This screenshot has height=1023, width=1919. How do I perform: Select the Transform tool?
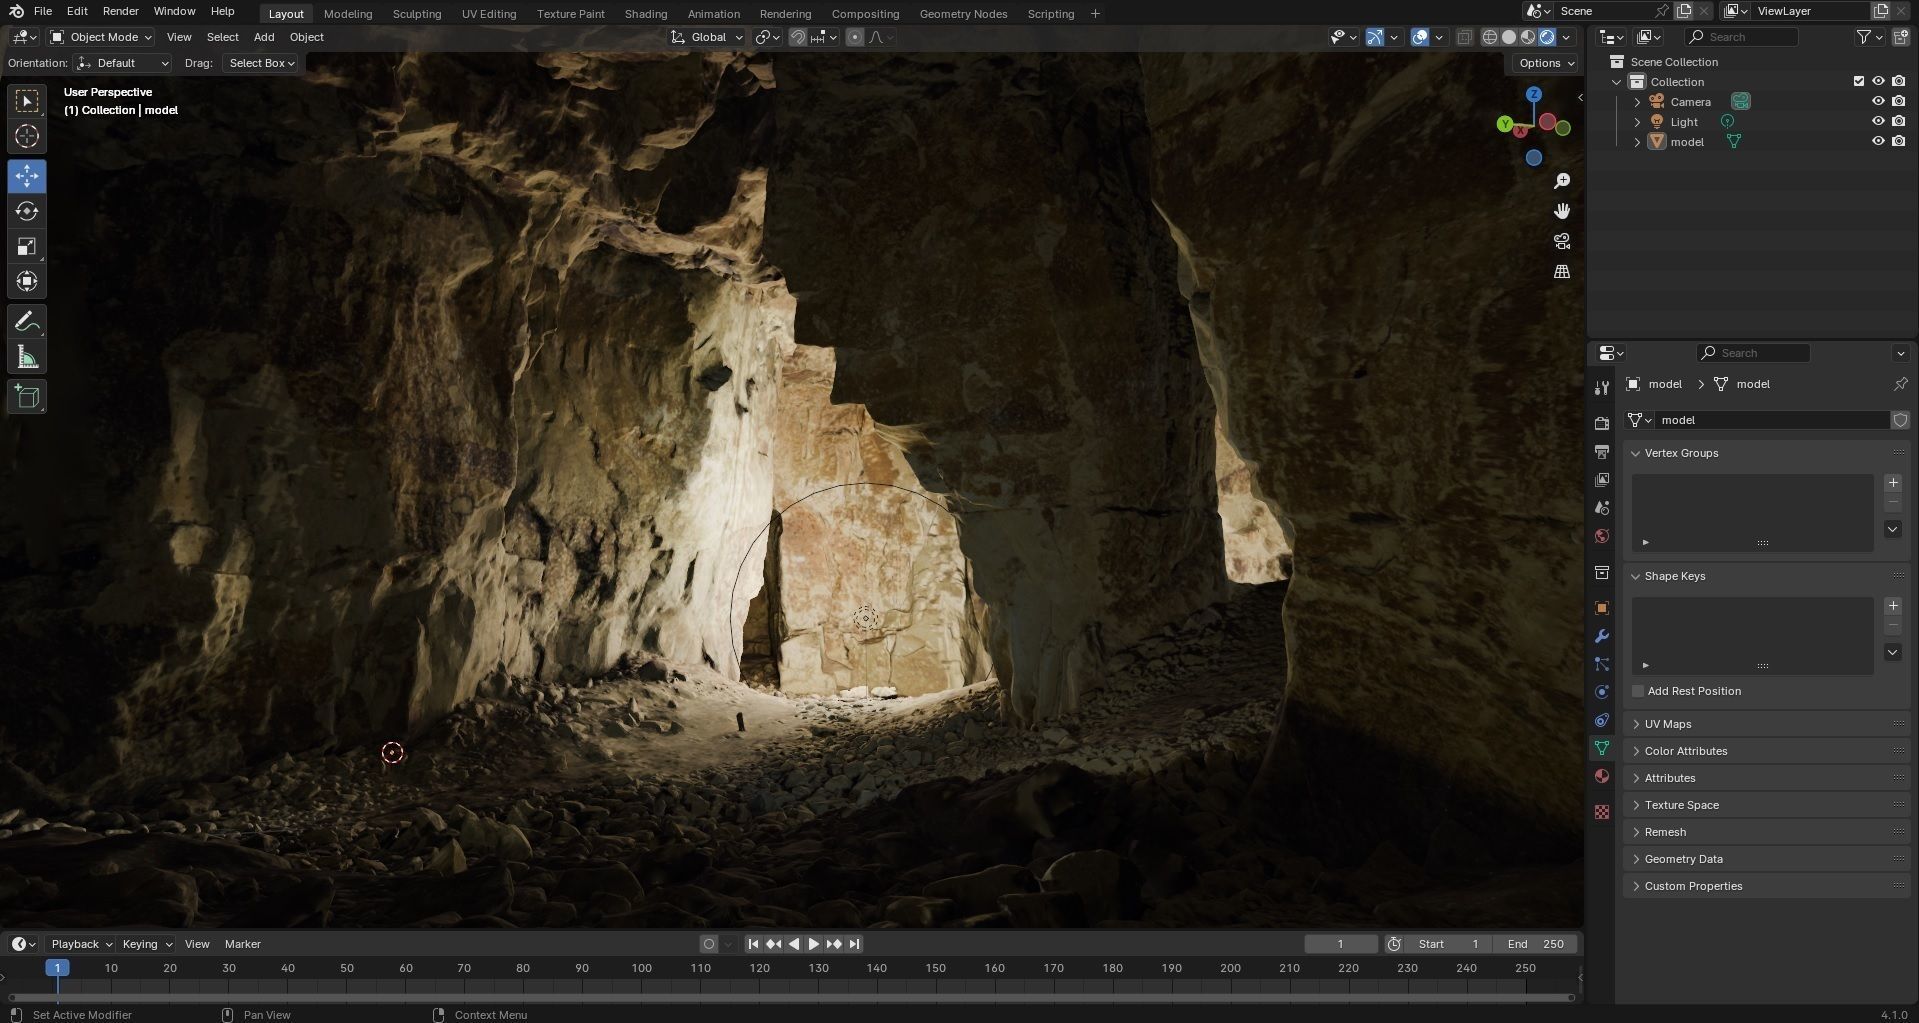coord(27,281)
